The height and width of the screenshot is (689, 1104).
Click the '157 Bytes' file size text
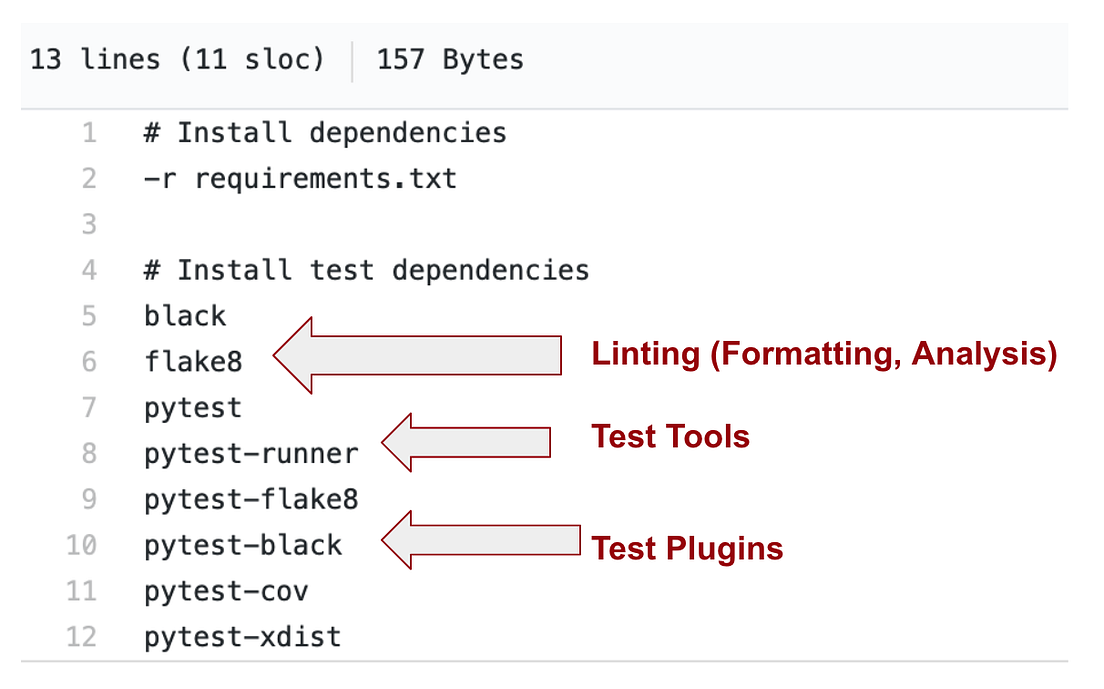[x=450, y=60]
